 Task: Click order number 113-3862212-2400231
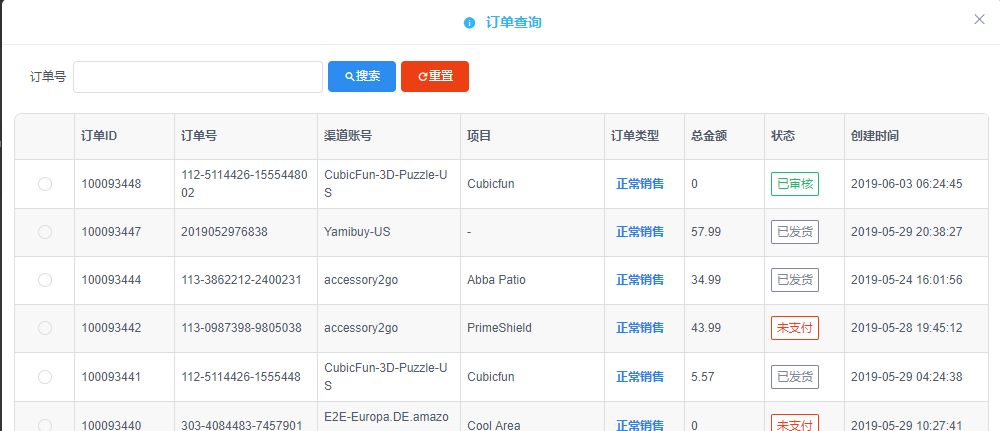(241, 280)
